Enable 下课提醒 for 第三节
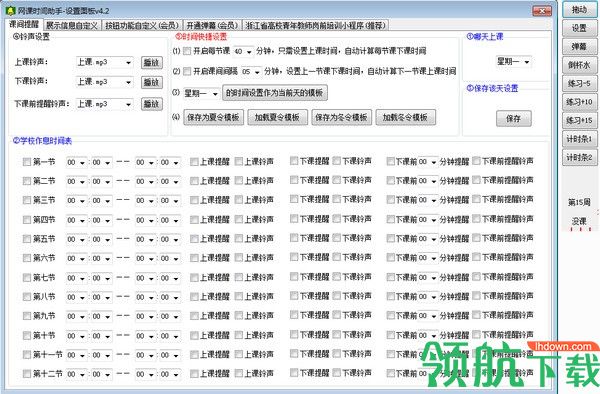 tap(294, 199)
